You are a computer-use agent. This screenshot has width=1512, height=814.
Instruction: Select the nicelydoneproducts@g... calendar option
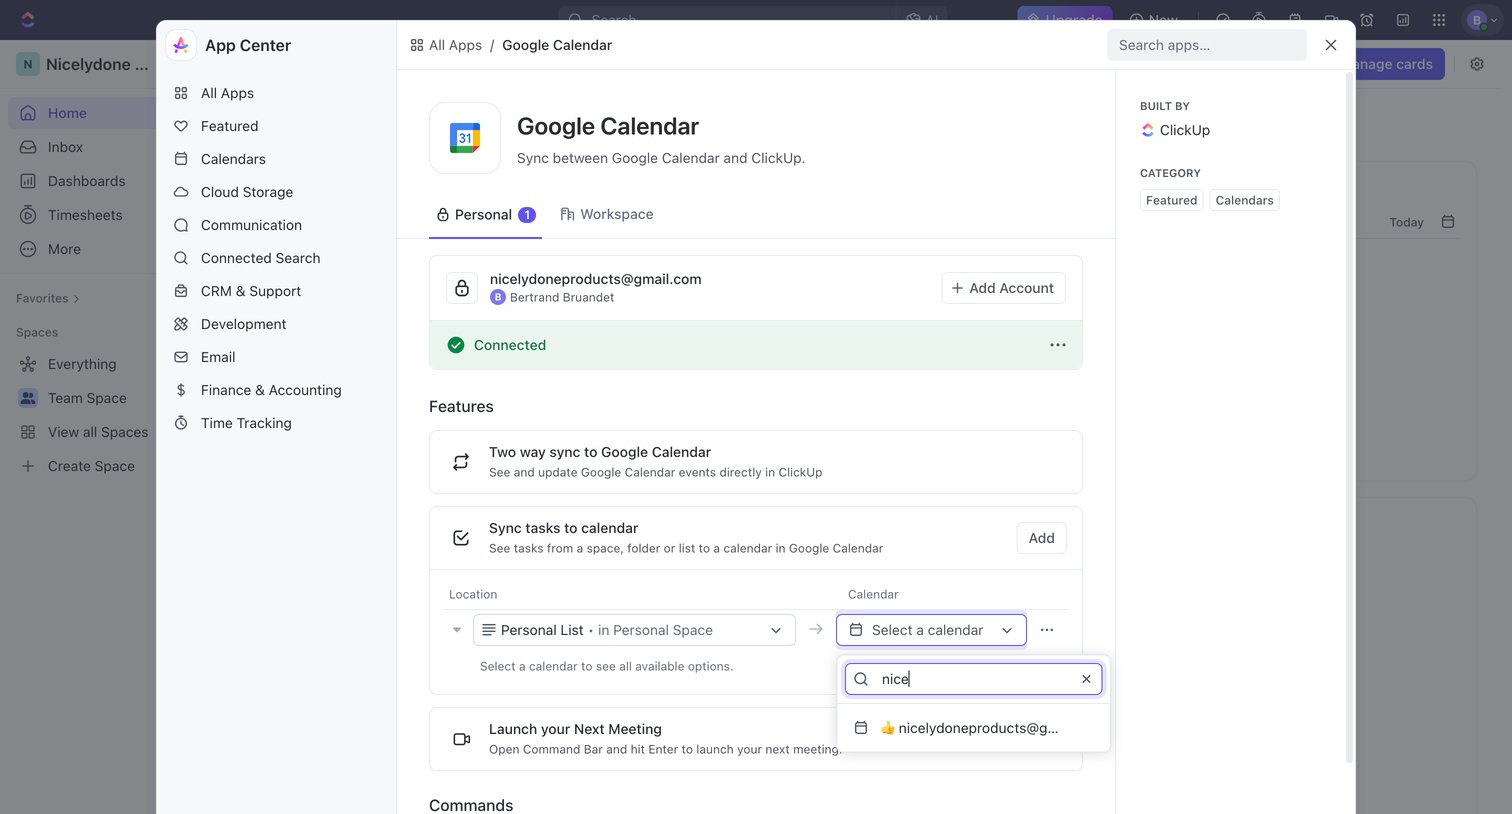(973, 728)
